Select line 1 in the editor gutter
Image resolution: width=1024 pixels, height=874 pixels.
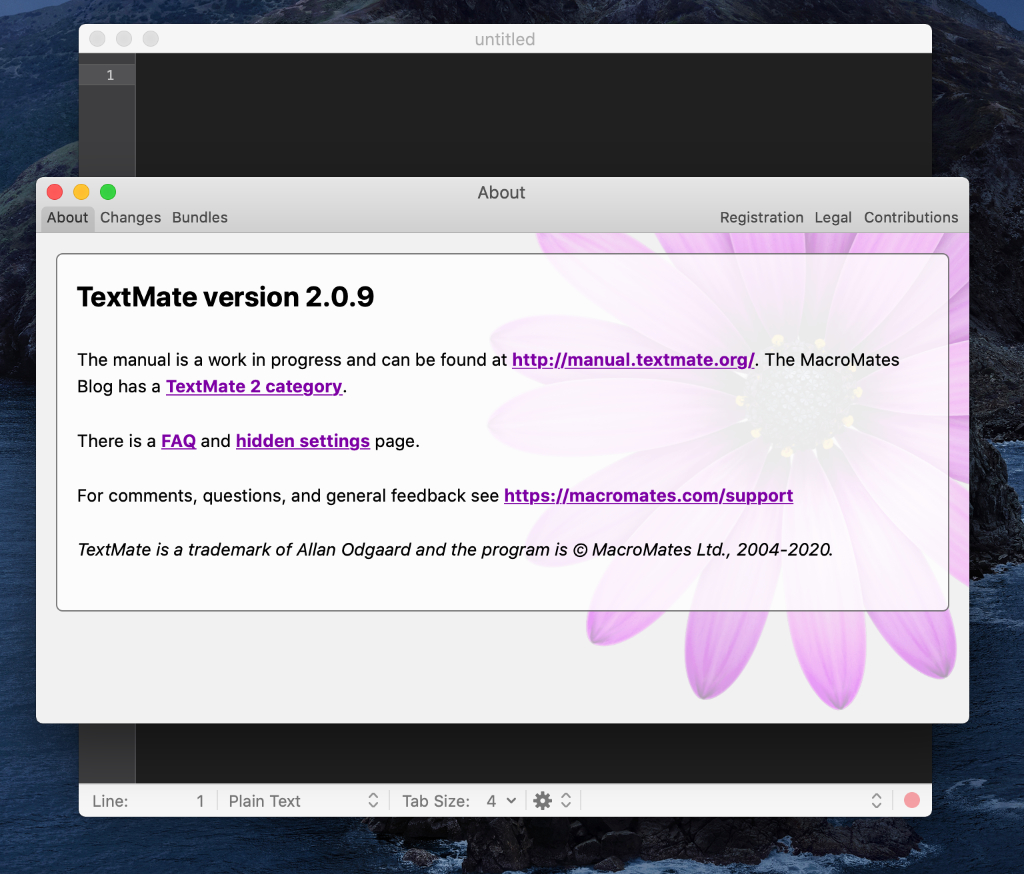point(108,75)
